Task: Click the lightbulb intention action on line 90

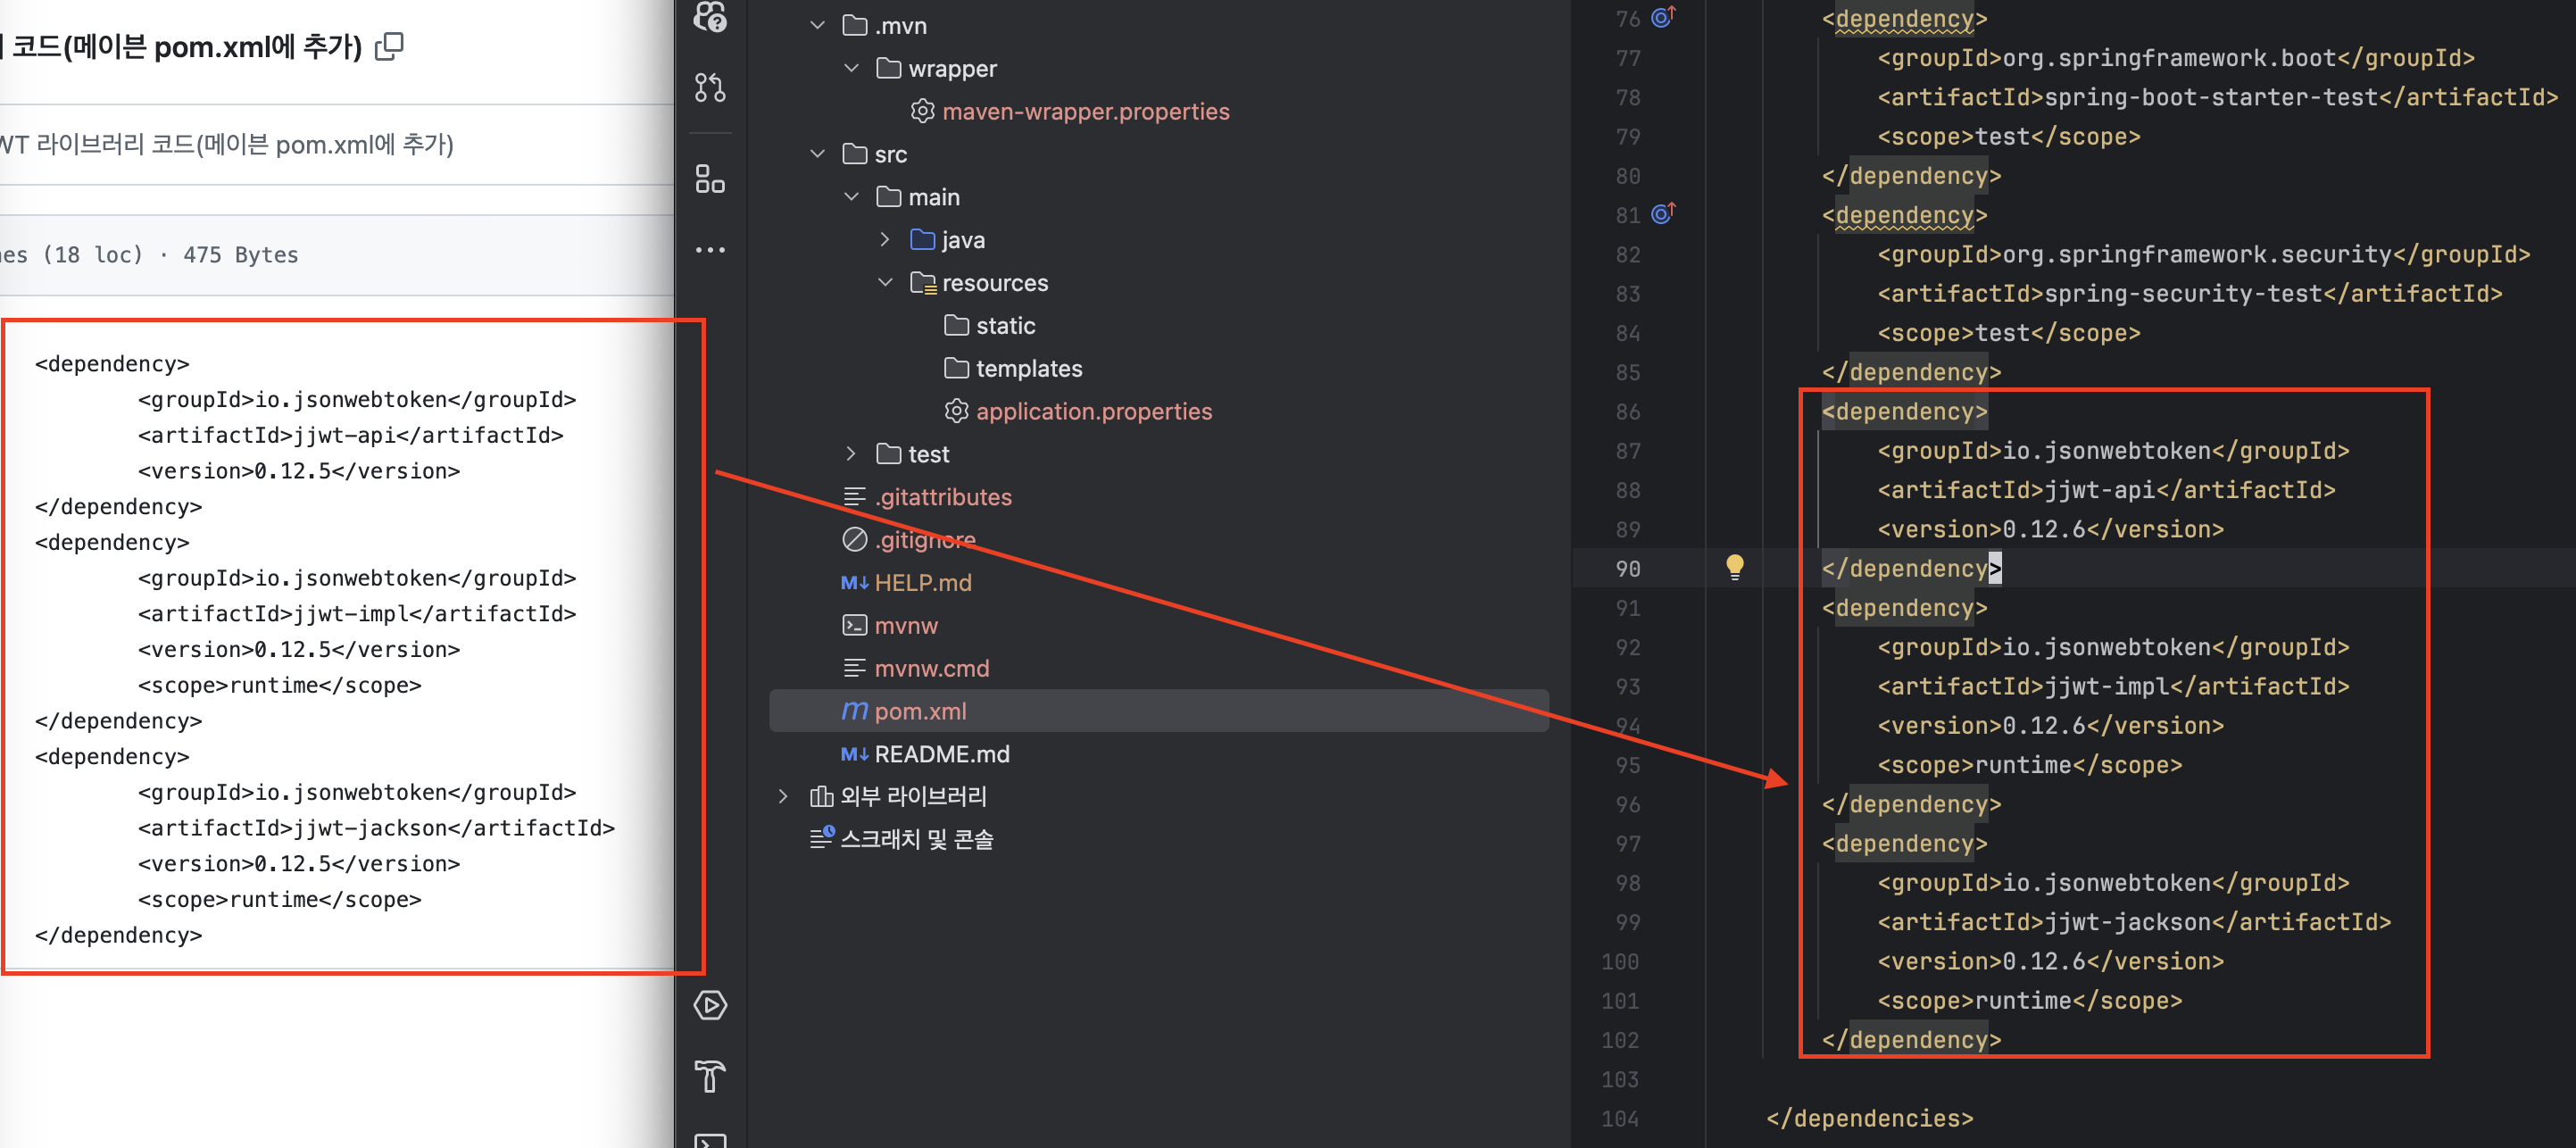Action: (x=1735, y=567)
